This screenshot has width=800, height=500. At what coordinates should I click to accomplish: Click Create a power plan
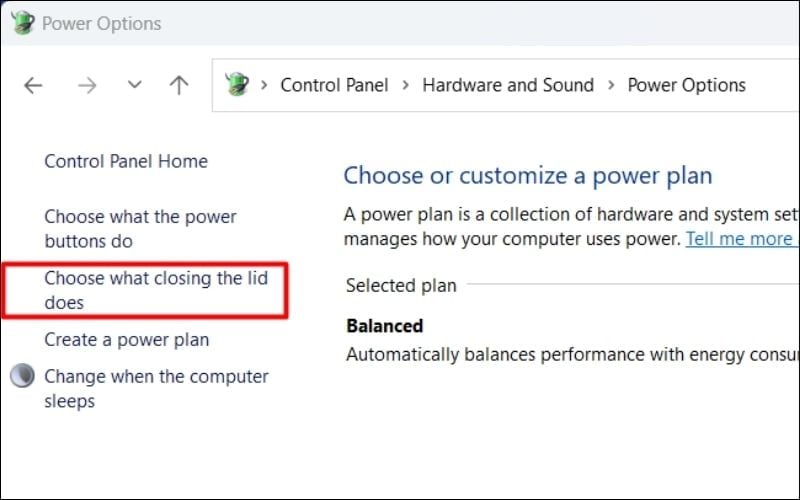coord(127,340)
